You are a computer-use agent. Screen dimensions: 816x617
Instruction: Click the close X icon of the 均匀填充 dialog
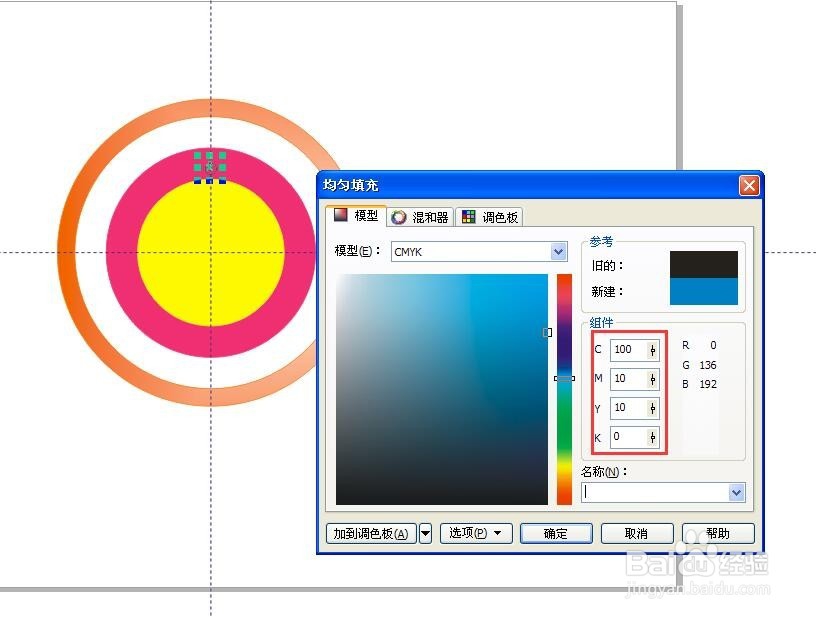(749, 185)
